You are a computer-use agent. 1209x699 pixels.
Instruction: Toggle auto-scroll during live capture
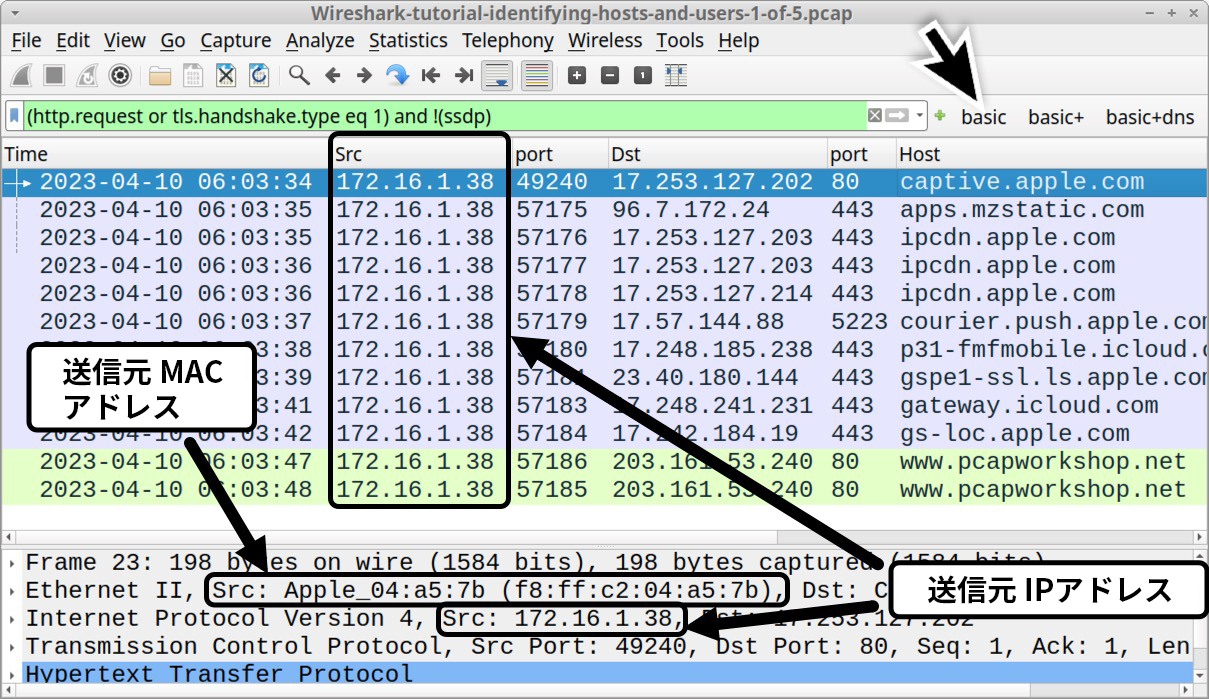coord(497,75)
